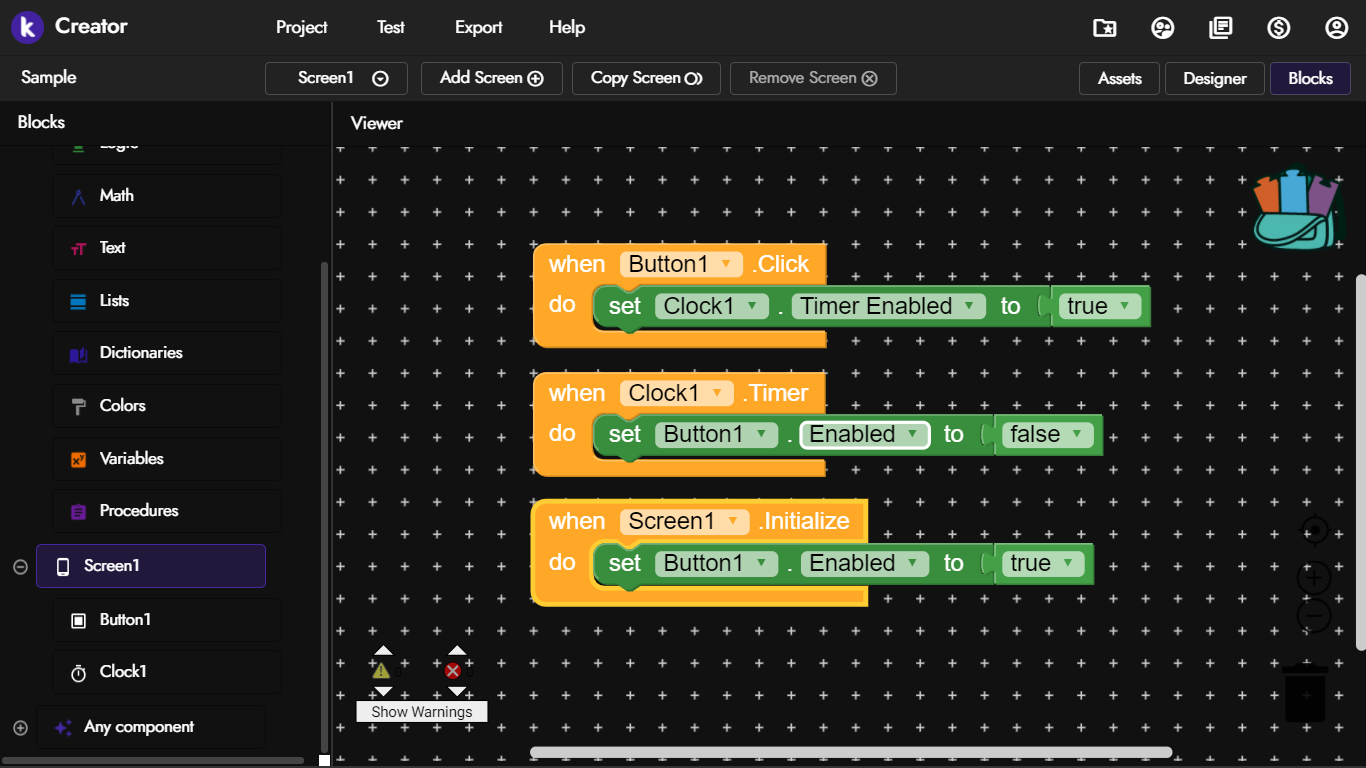Viewport: 1366px width, 768px height.
Task: Open the stacked documents icon in header
Action: pyautogui.click(x=1220, y=28)
